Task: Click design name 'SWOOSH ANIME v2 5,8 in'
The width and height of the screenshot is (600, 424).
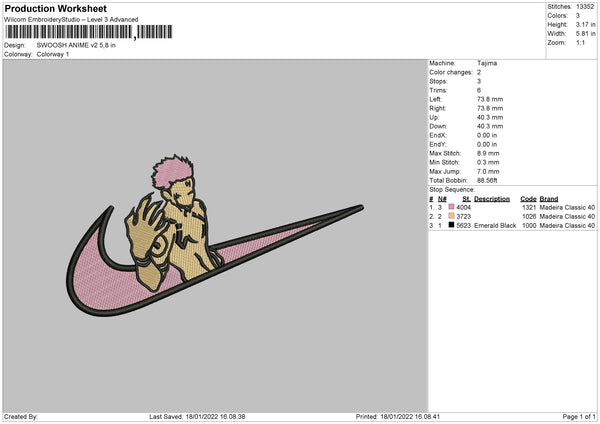Action: (x=76, y=45)
